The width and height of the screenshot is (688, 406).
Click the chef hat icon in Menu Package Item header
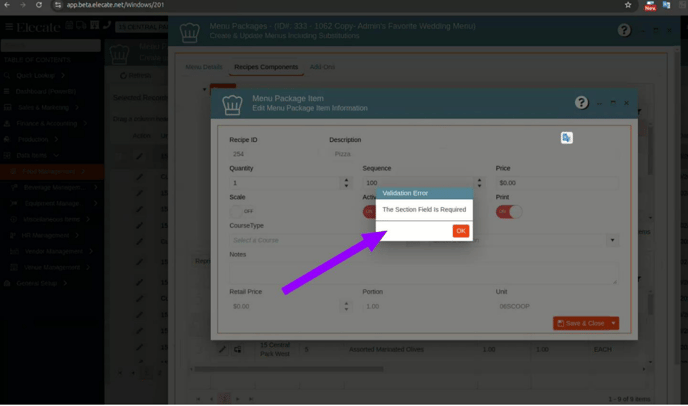click(x=232, y=103)
